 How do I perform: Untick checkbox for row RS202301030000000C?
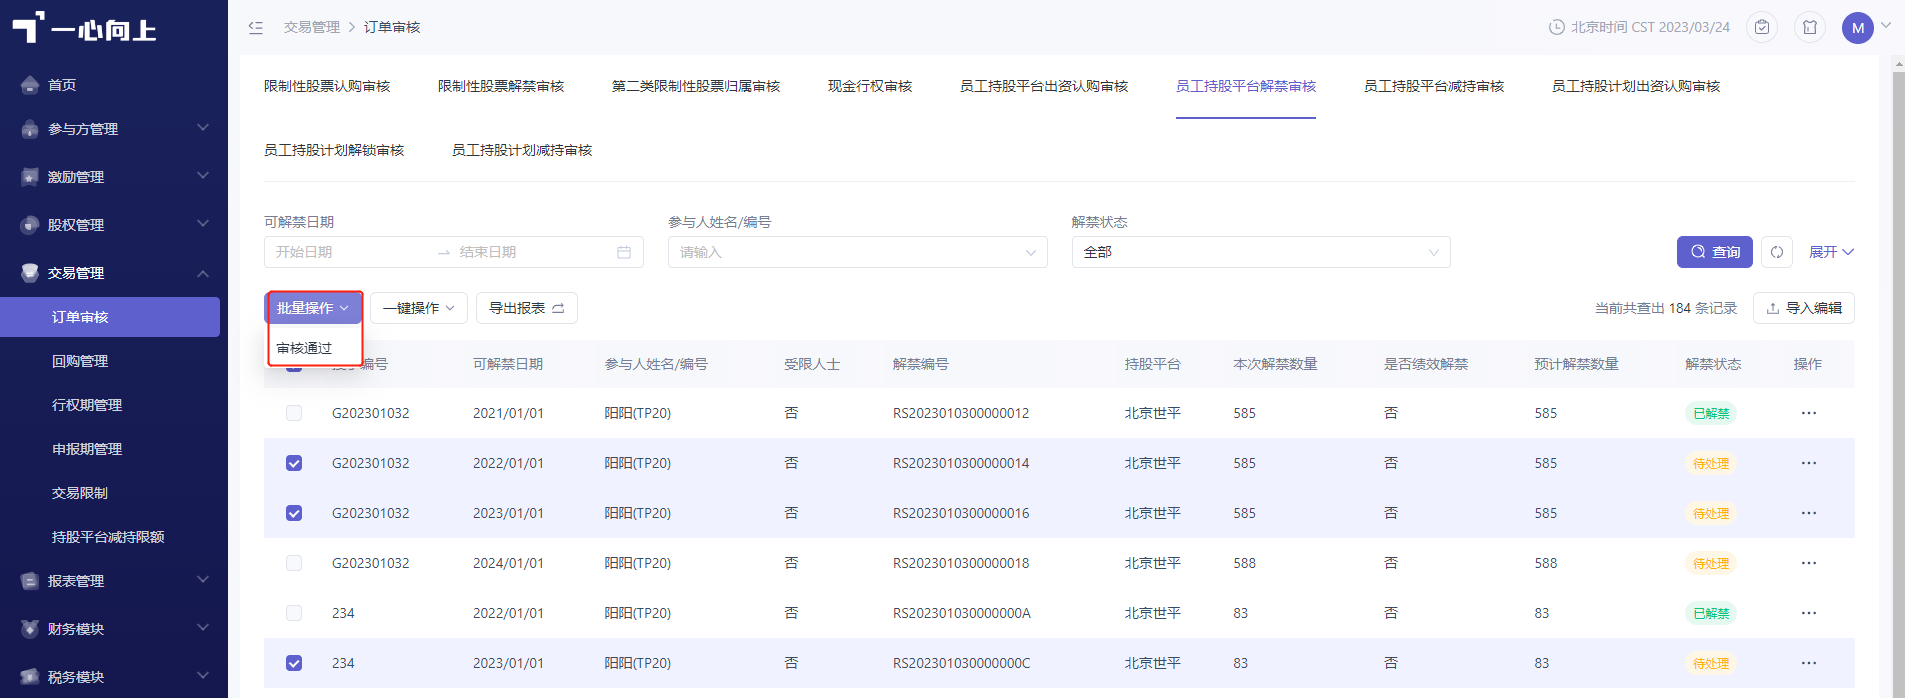pos(294,663)
